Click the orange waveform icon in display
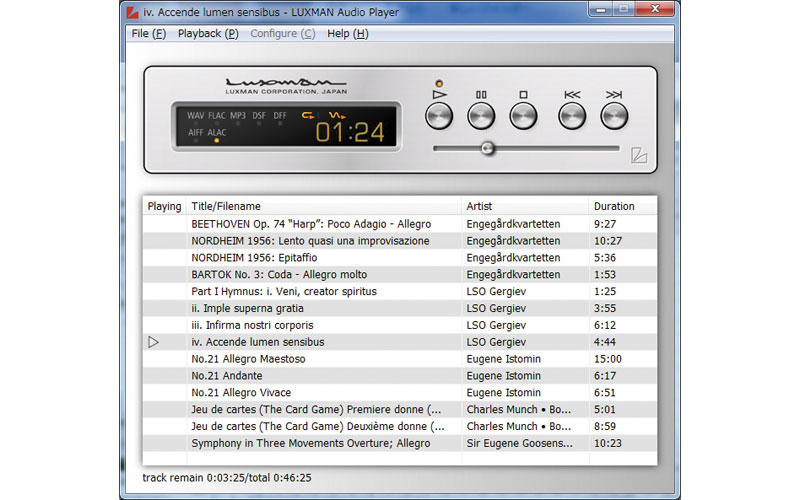The width and height of the screenshot is (800, 500). pyautogui.click(x=337, y=115)
